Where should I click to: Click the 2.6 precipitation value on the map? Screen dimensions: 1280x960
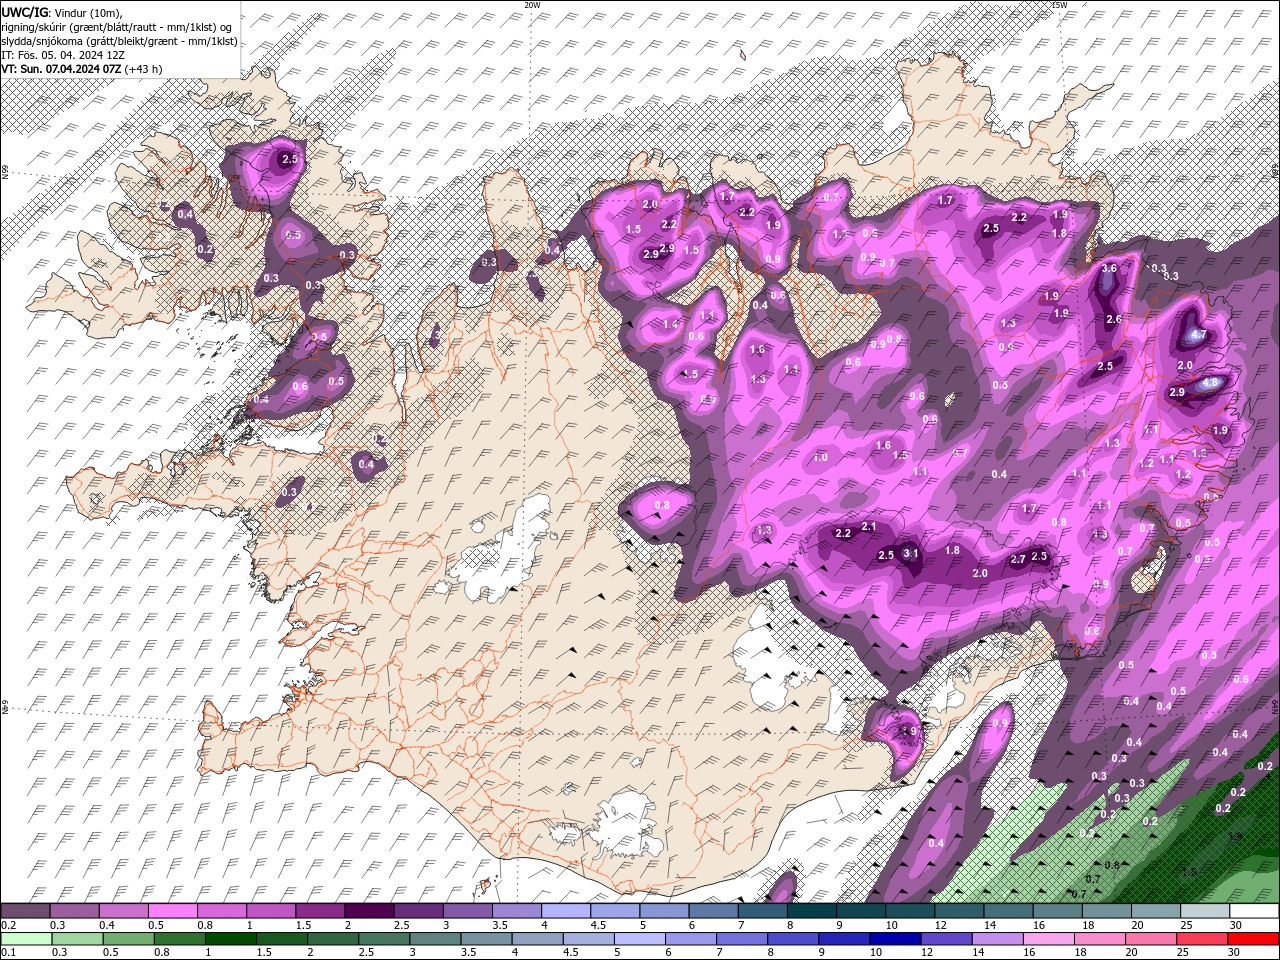tap(1114, 319)
